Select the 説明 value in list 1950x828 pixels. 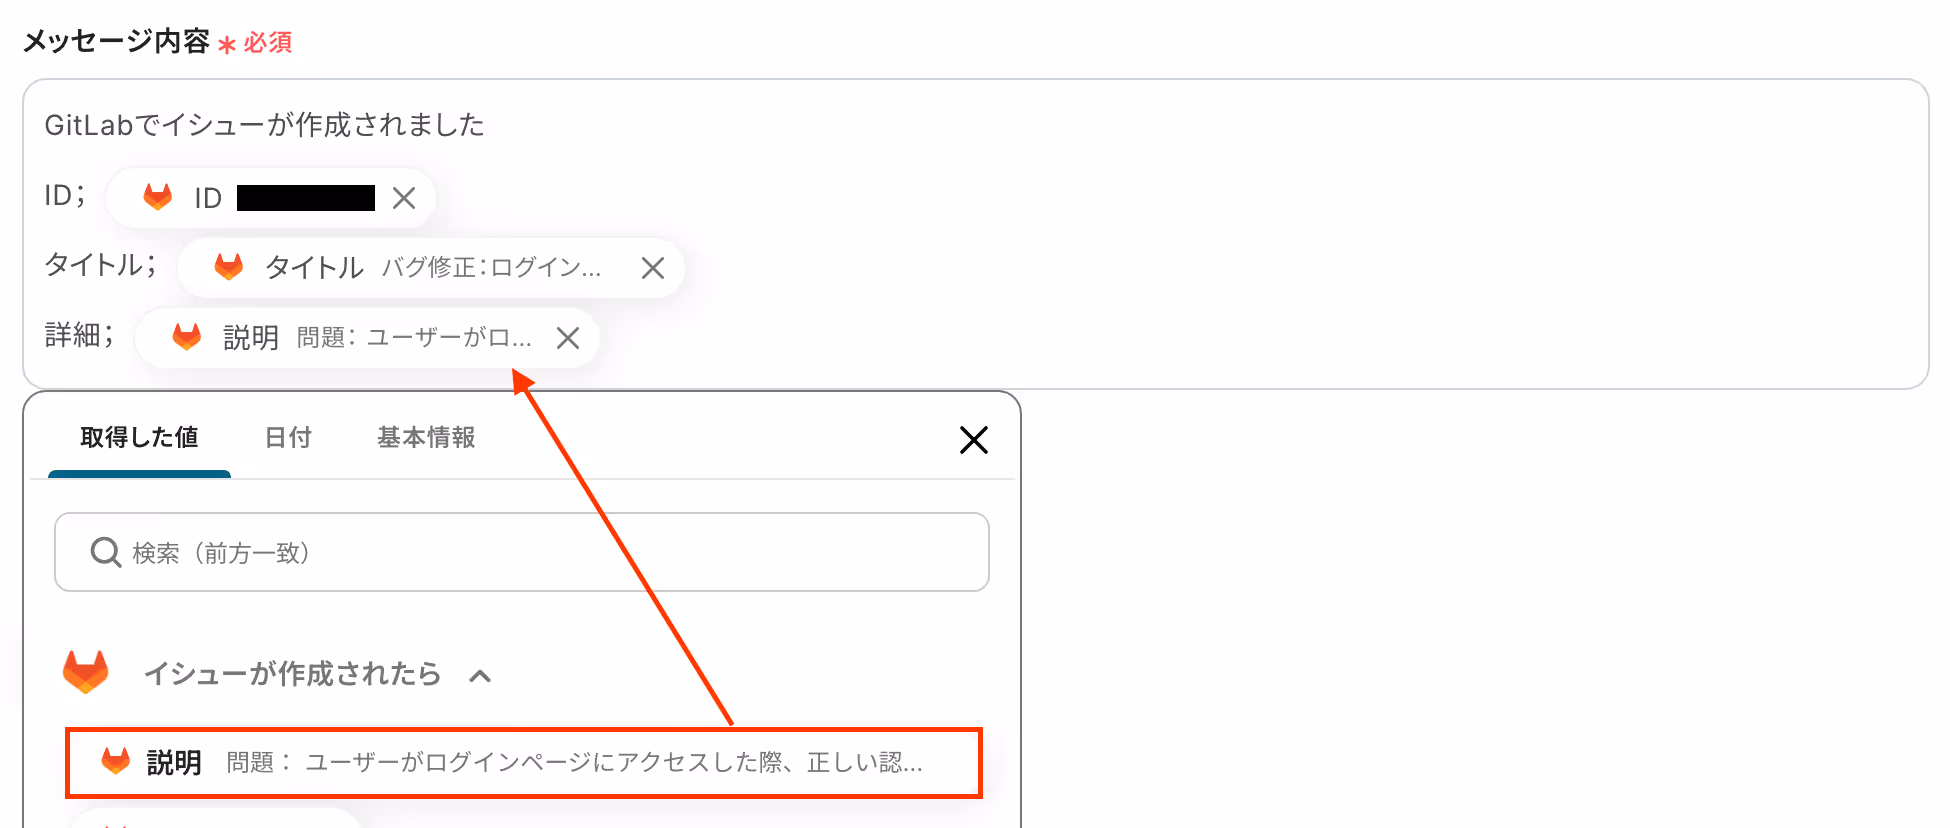pyautogui.click(x=524, y=763)
